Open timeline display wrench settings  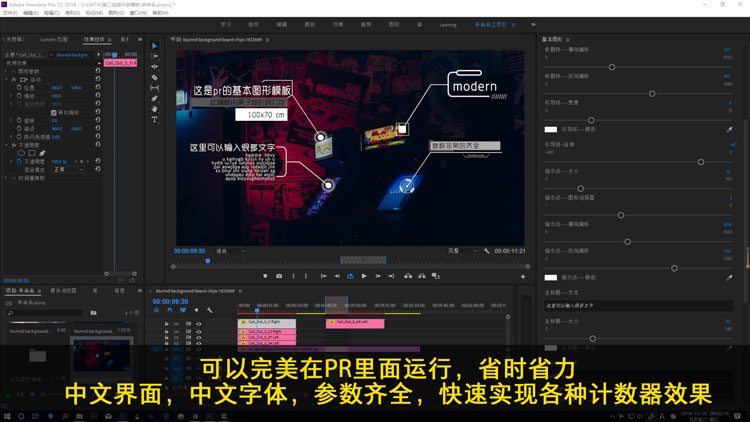(x=210, y=310)
